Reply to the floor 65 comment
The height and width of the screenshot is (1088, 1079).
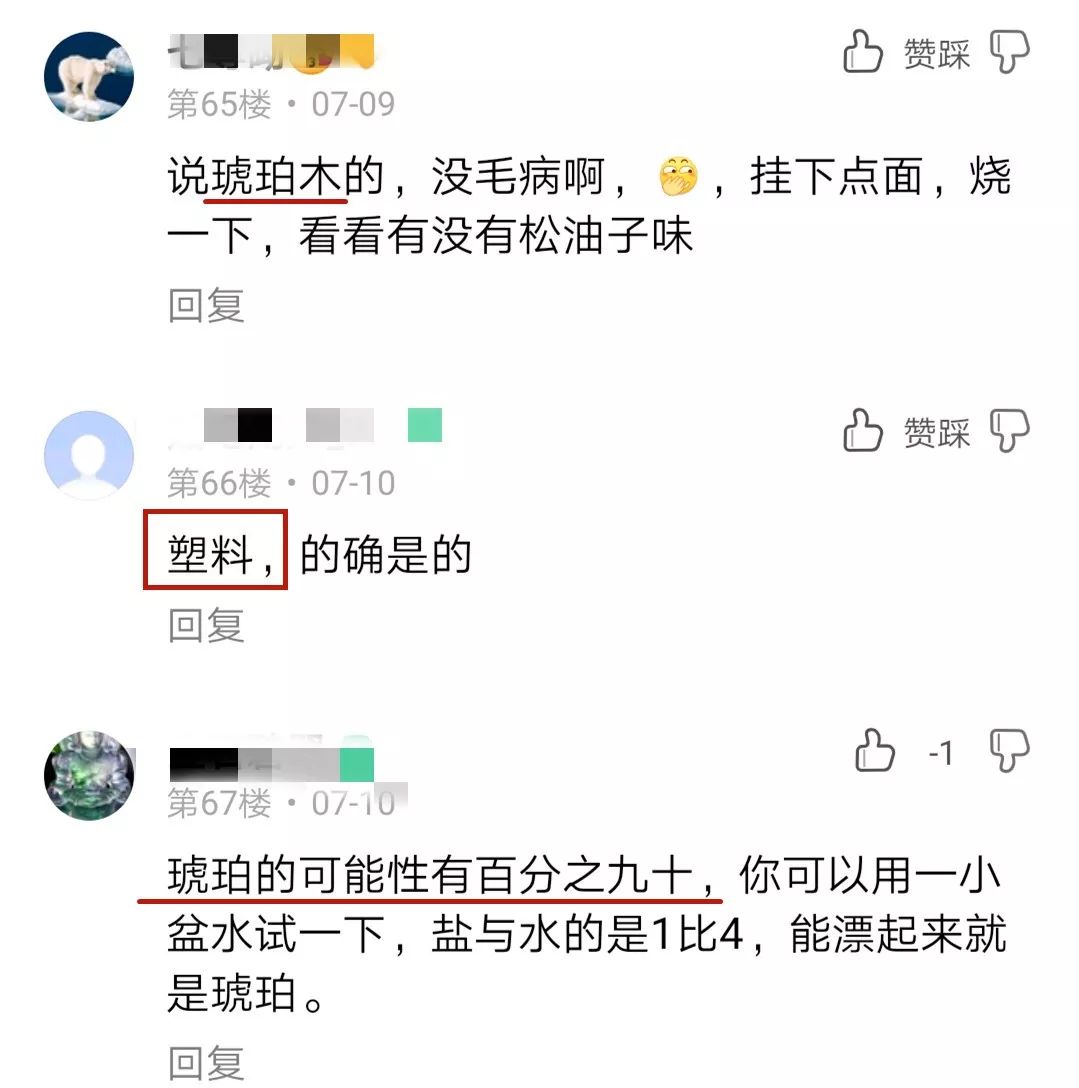coord(206,305)
